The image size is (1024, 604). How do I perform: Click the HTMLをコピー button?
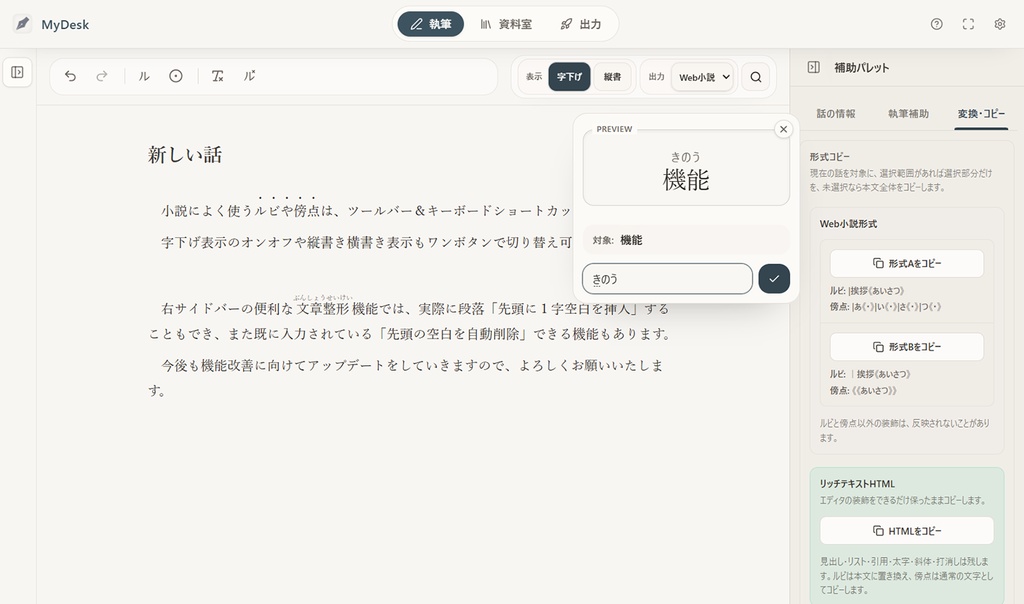(x=905, y=531)
